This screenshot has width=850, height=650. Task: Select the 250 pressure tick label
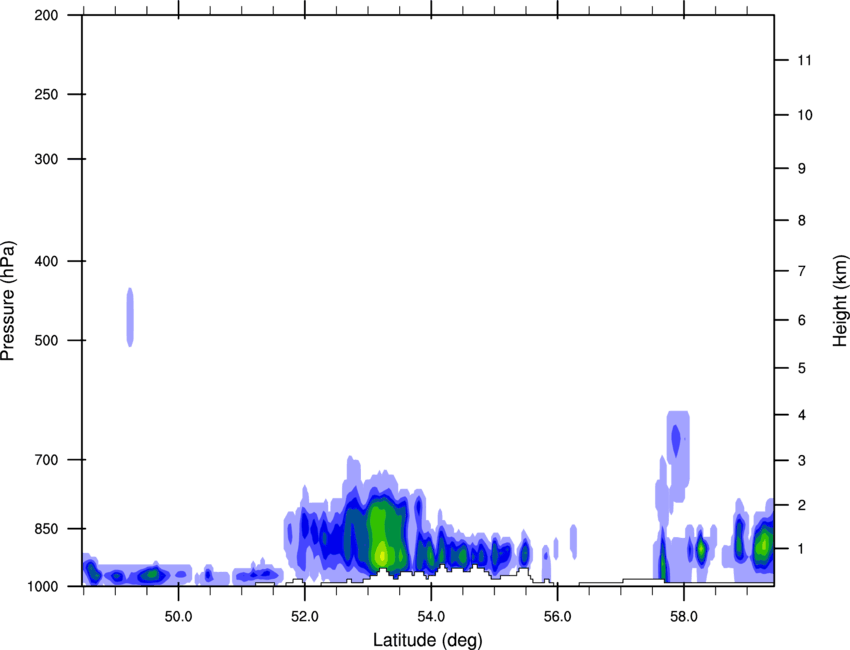coord(46,94)
